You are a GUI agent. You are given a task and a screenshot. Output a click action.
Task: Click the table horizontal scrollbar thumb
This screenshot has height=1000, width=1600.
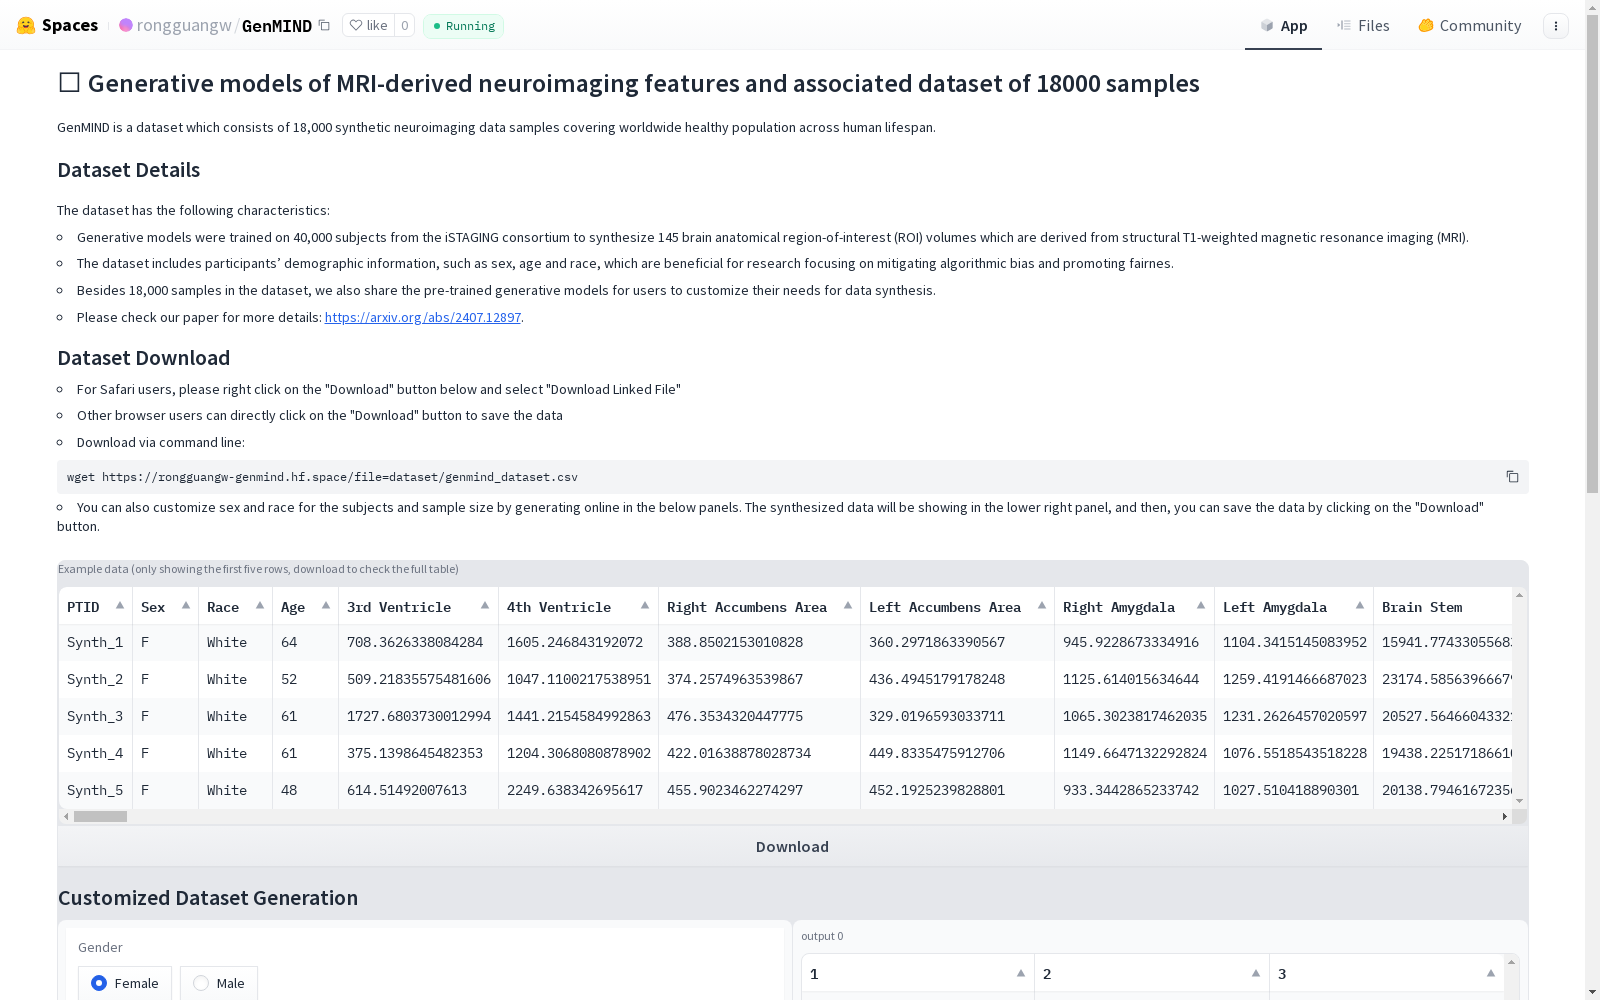coord(100,816)
